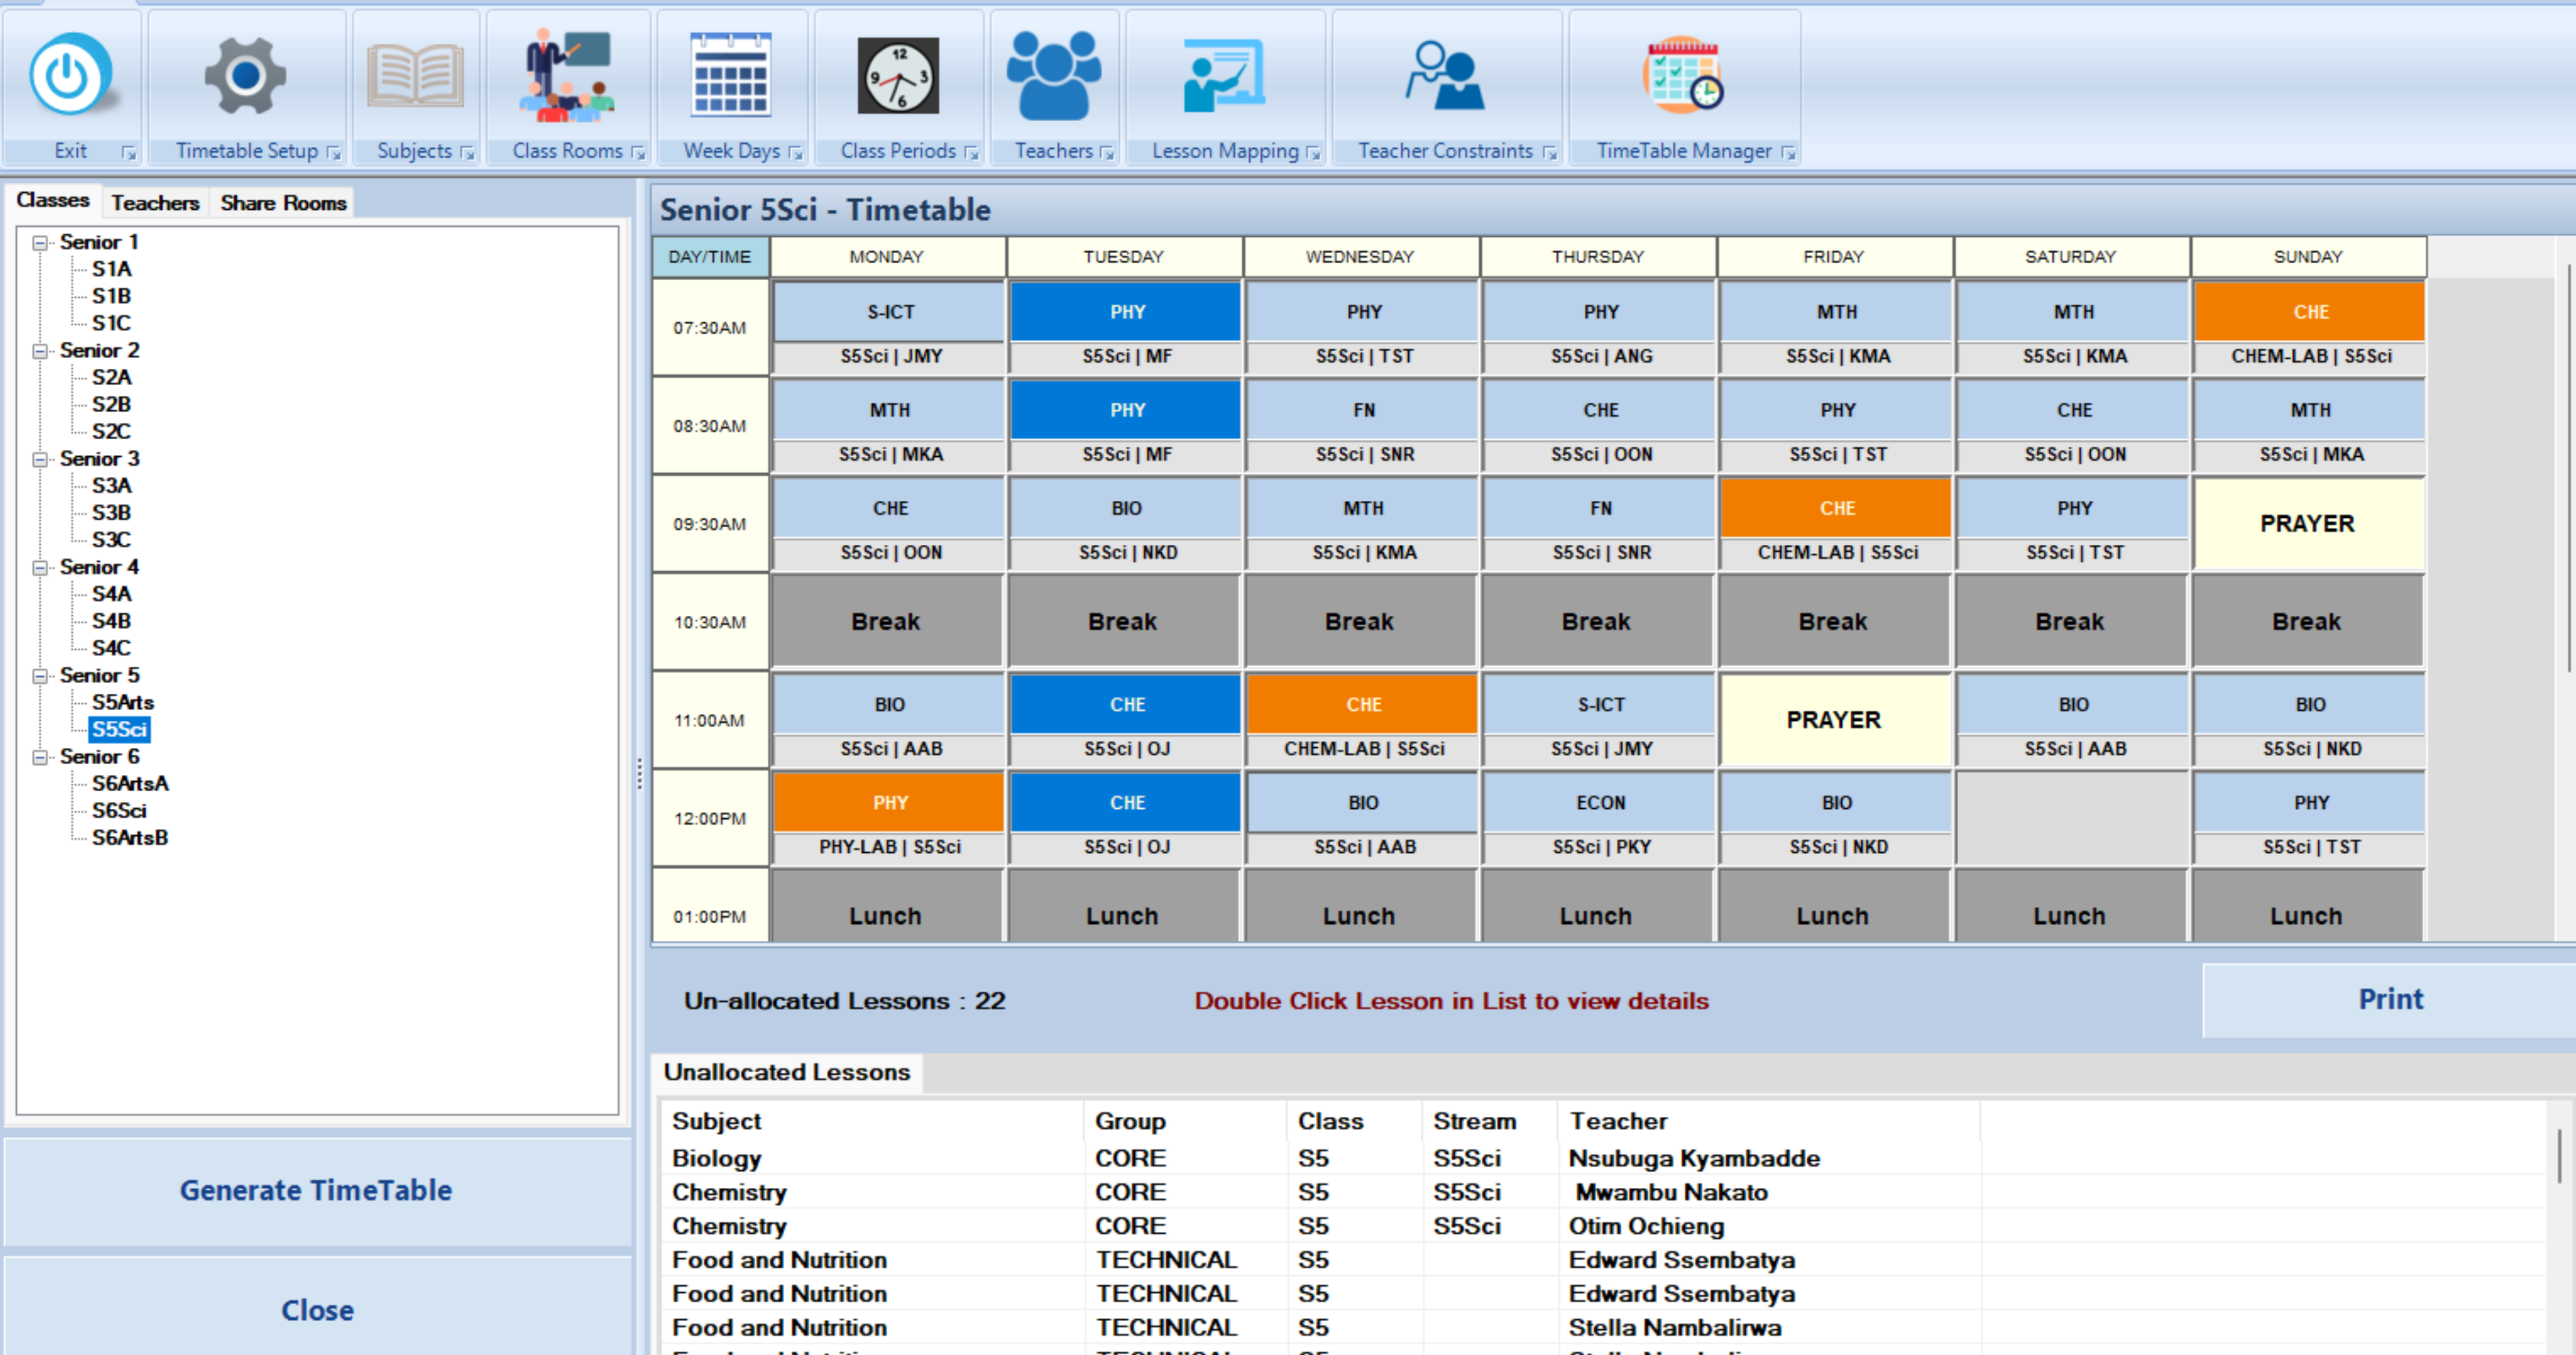Open Class Periods clock icon
Image resolution: width=2576 pixels, height=1355 pixels.
(x=898, y=76)
